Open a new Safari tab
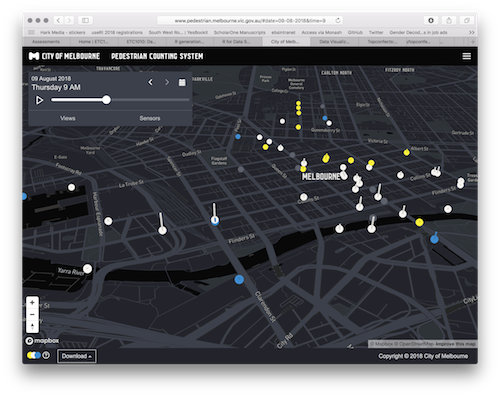 pos(473,42)
